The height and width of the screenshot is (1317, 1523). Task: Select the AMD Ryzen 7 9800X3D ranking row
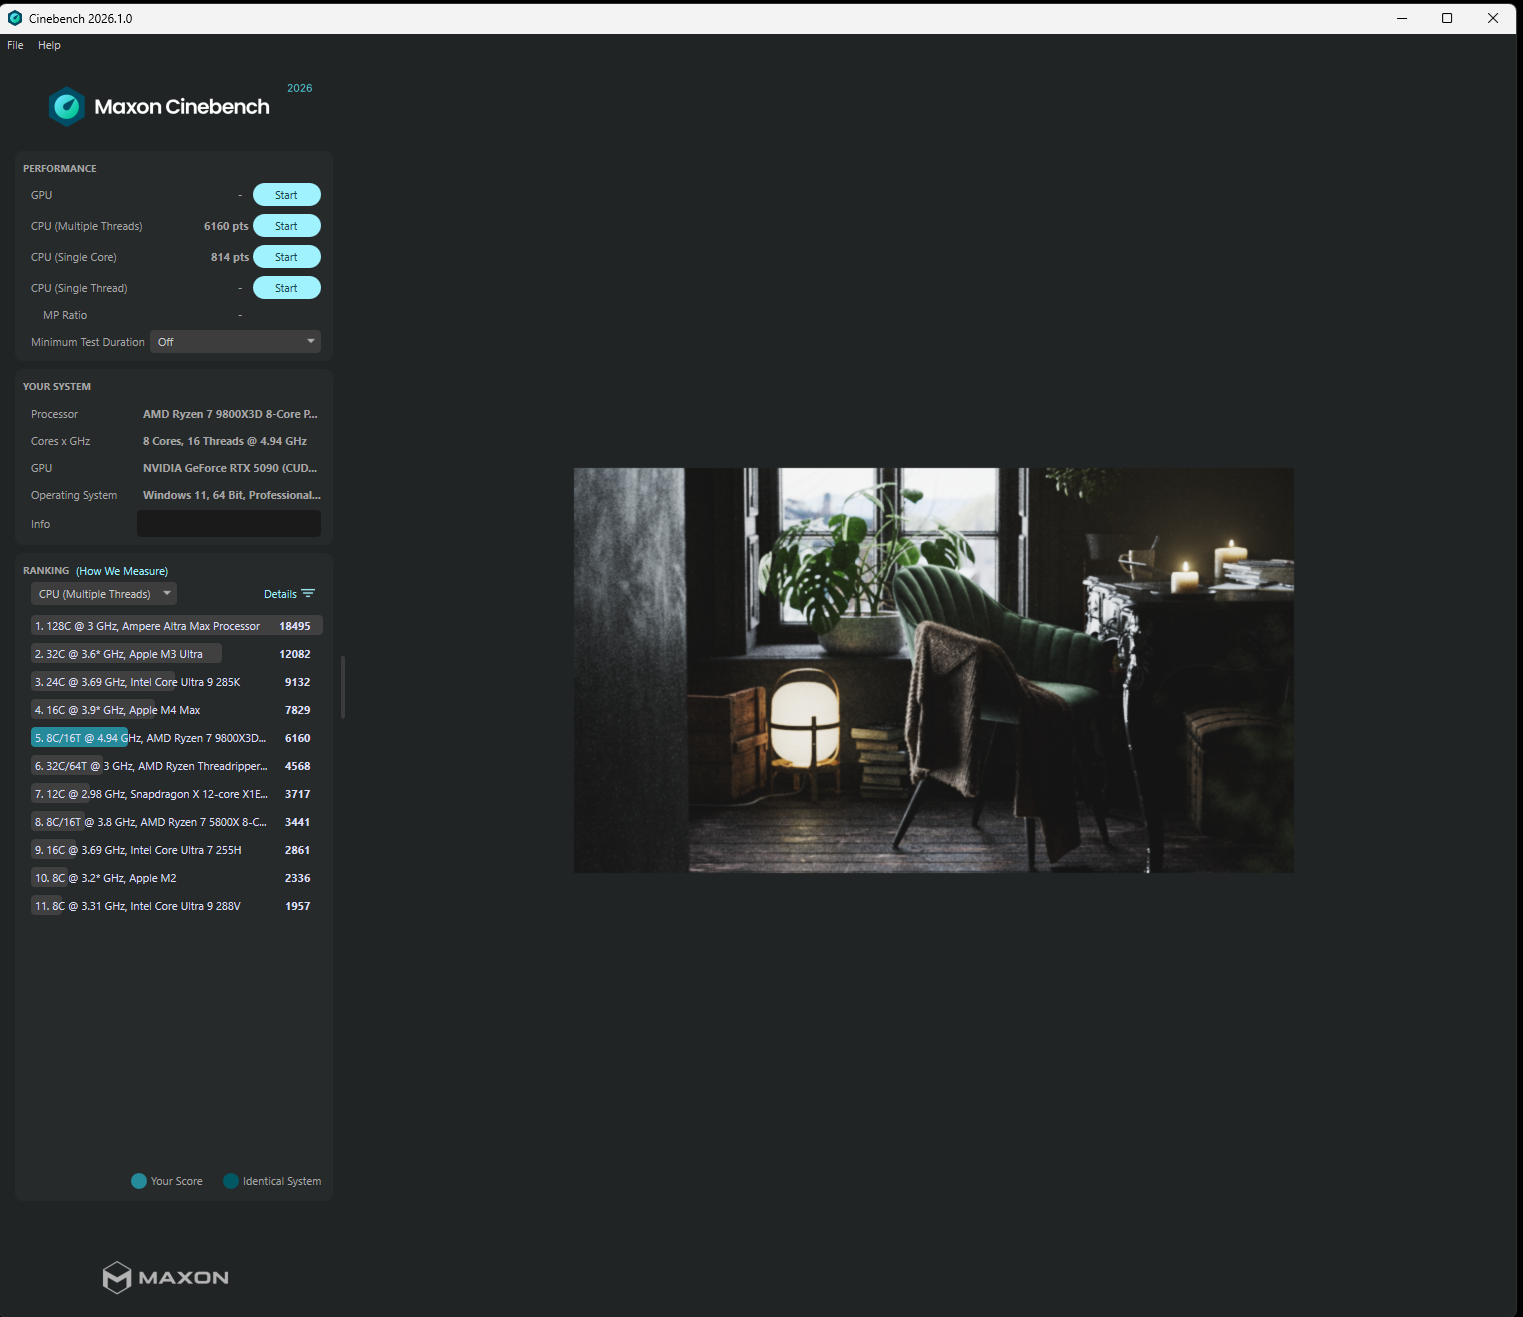176,738
